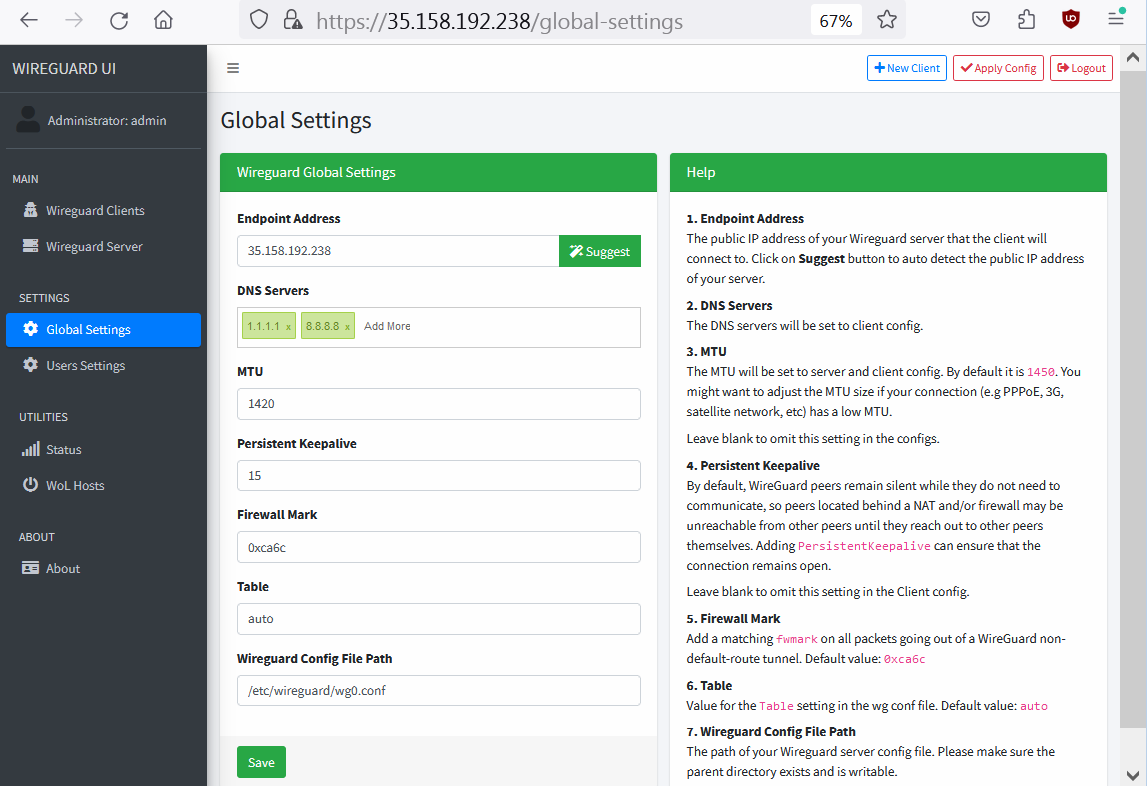
Task: Open the browser extensions puzzle icon
Action: (1026, 20)
